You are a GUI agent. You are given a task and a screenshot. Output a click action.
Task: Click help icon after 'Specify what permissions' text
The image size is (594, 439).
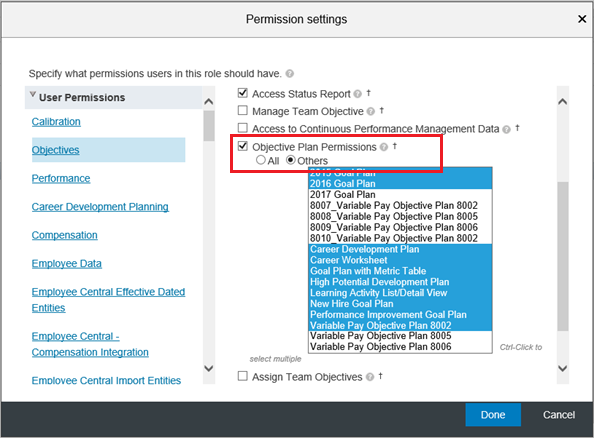click(289, 73)
